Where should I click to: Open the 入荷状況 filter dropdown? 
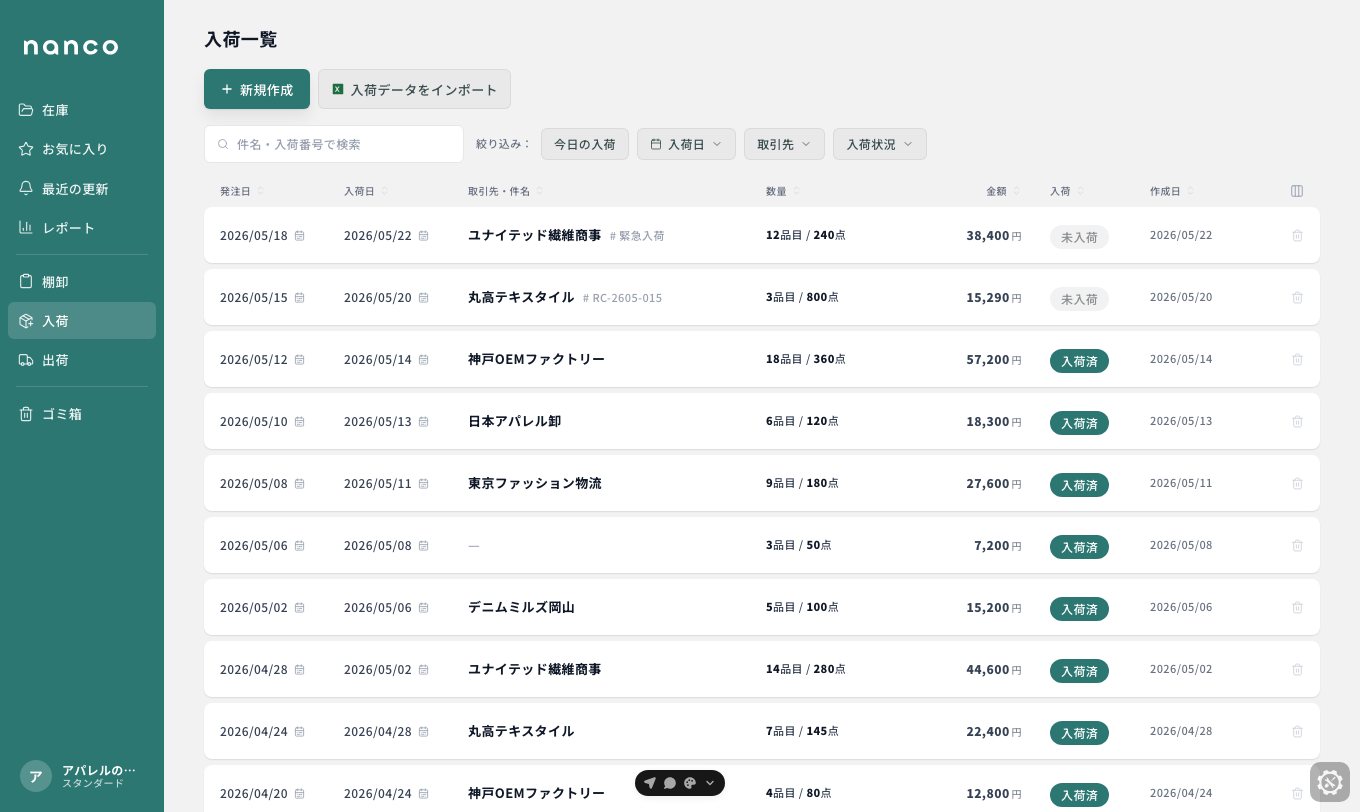point(880,144)
